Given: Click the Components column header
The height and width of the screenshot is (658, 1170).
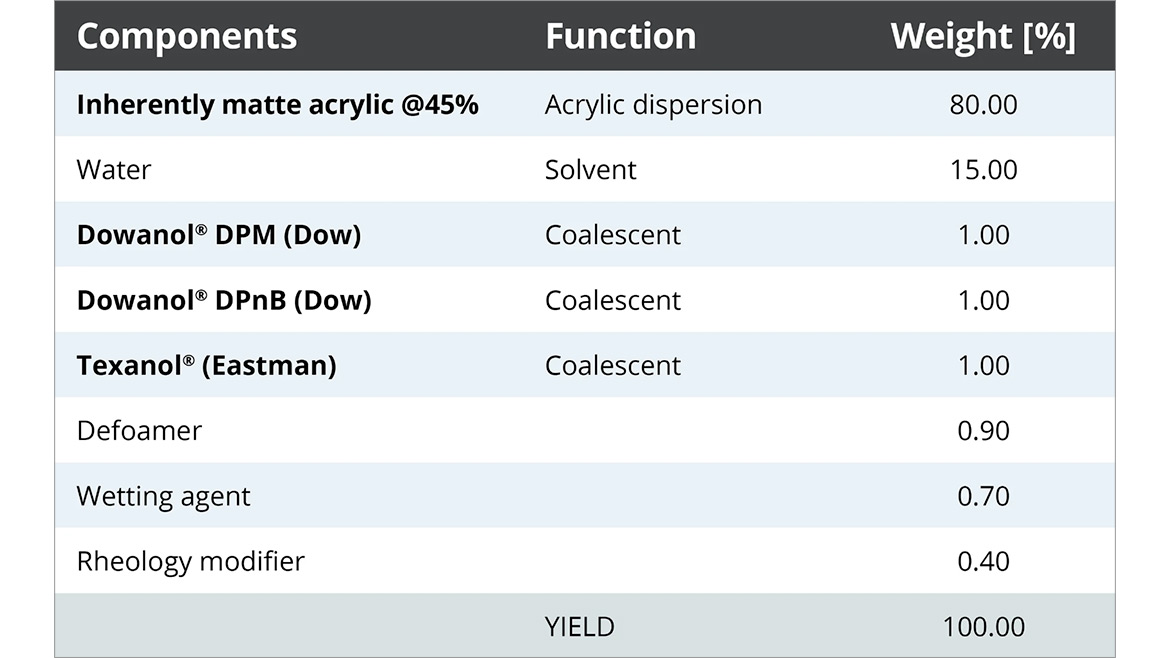Looking at the screenshot, I should 187,37.
